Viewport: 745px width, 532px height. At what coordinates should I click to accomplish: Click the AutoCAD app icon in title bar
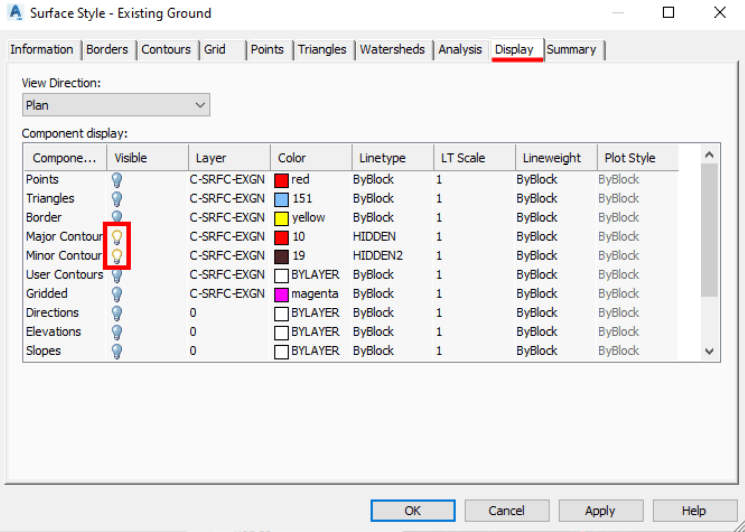pyautogui.click(x=16, y=13)
